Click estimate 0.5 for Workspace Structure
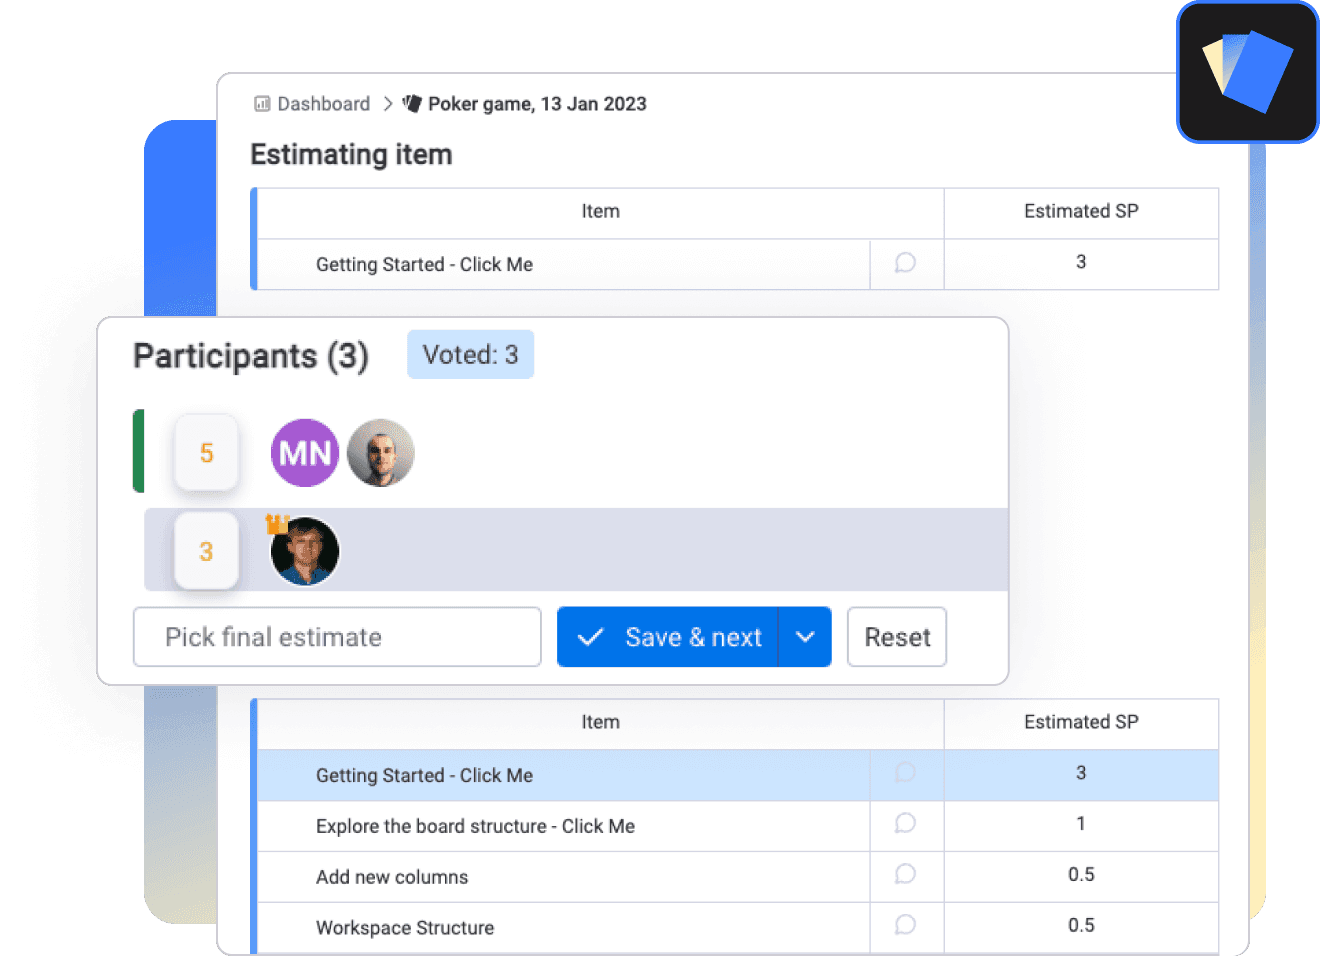Image resolution: width=1320 pixels, height=956 pixels. point(1081,926)
